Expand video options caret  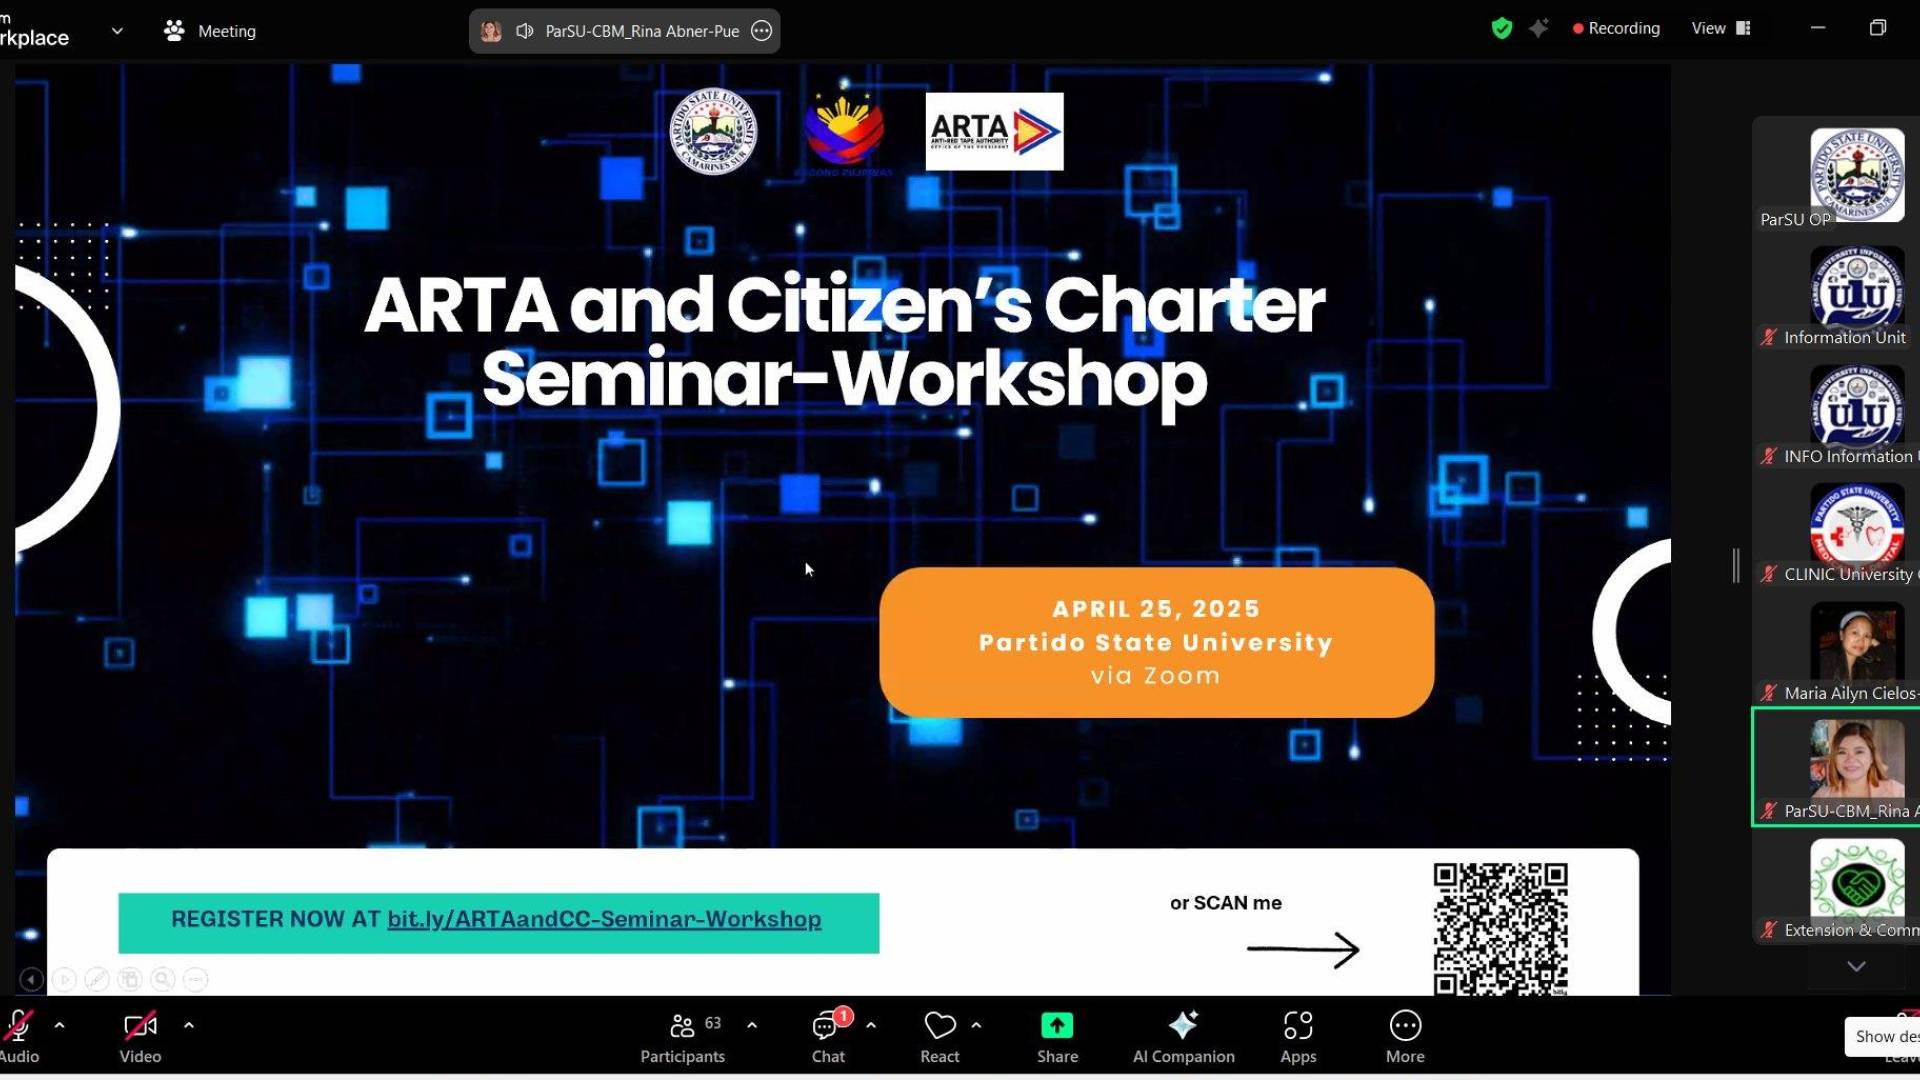coord(188,1025)
